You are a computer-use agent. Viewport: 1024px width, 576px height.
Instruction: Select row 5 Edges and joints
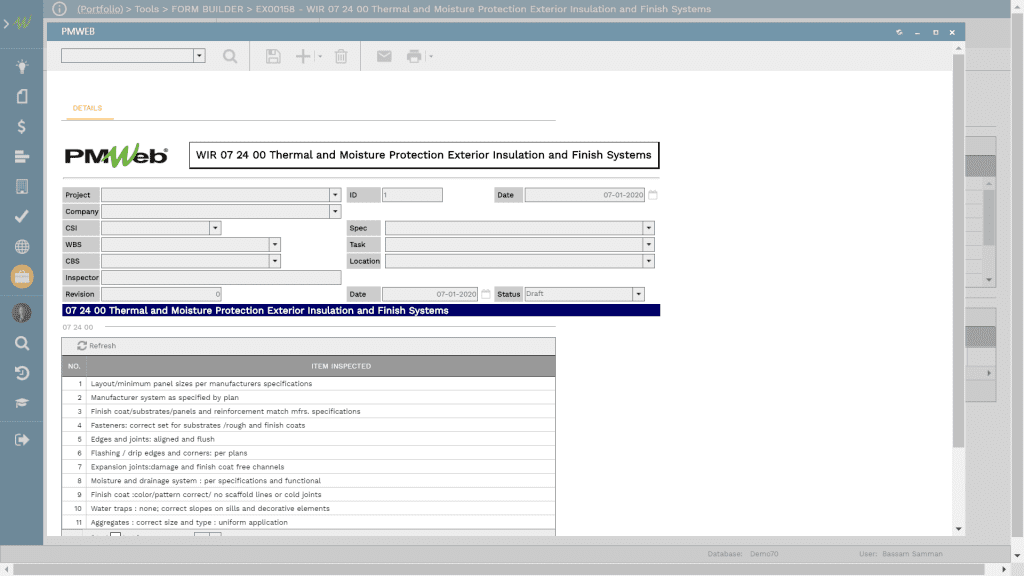tap(308, 440)
